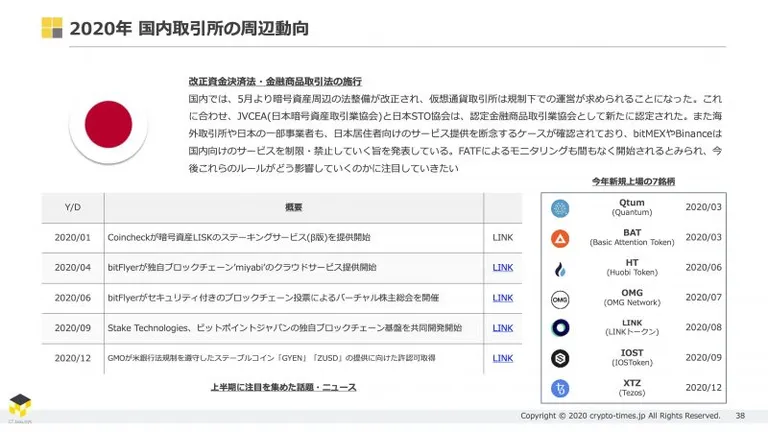Viewport: 768px width, 432px height.
Task: Select the IOST hexagon icon
Action: (x=560, y=359)
